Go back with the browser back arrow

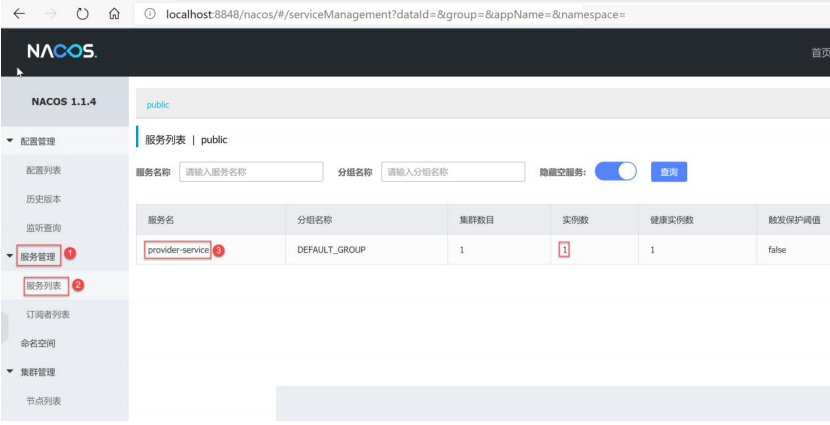click(x=19, y=14)
